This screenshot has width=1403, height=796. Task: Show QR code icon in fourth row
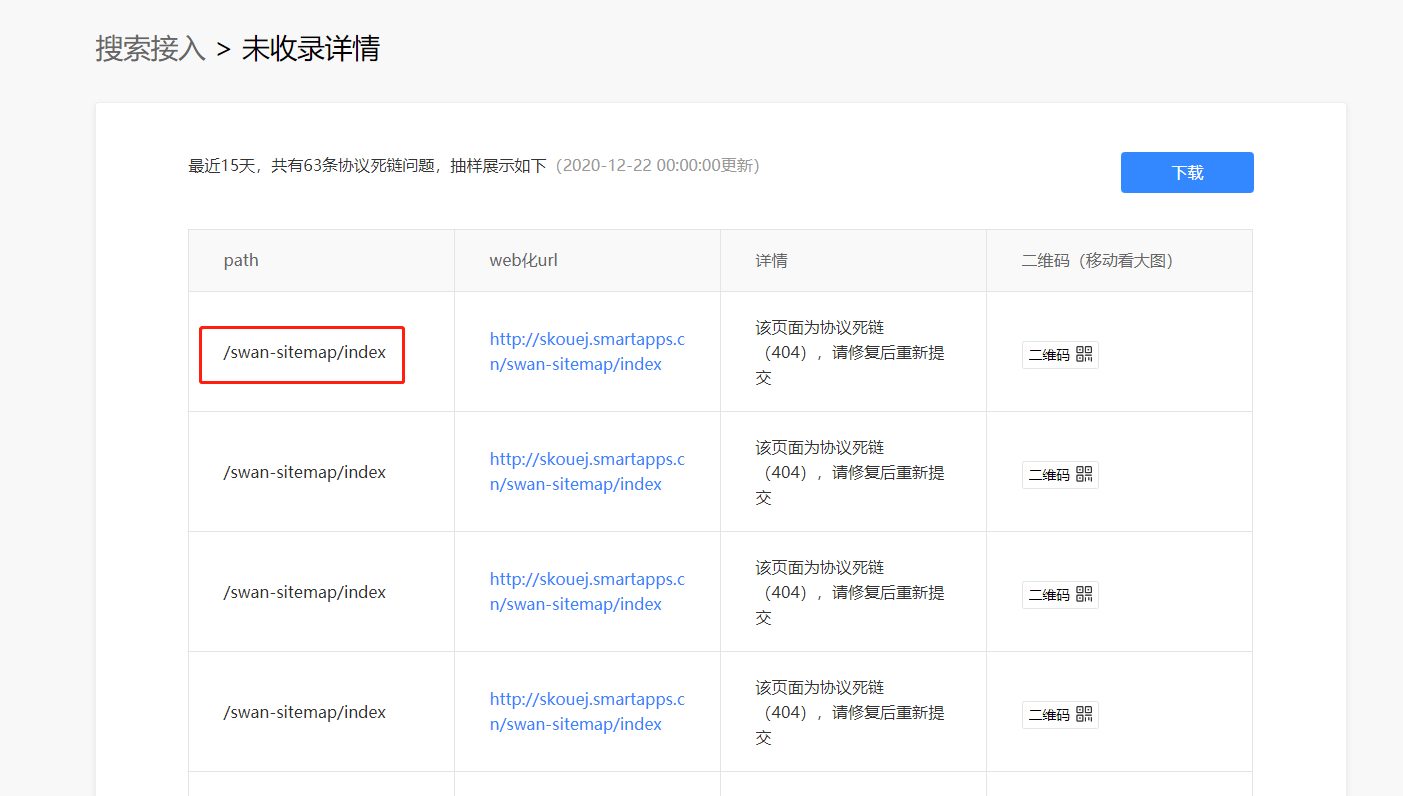[1060, 714]
